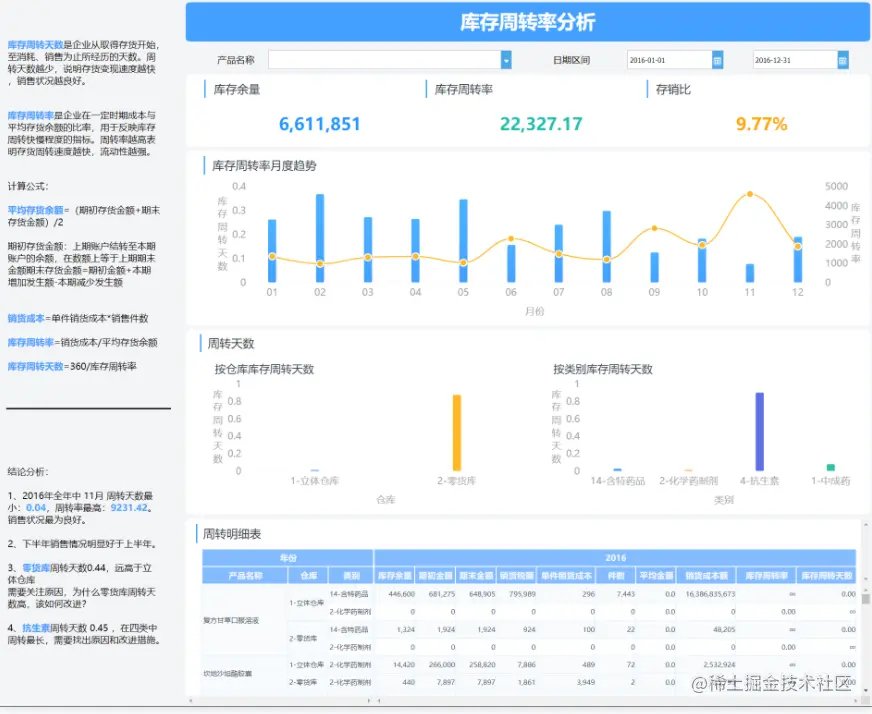Select the cell 48,205

coord(724,629)
